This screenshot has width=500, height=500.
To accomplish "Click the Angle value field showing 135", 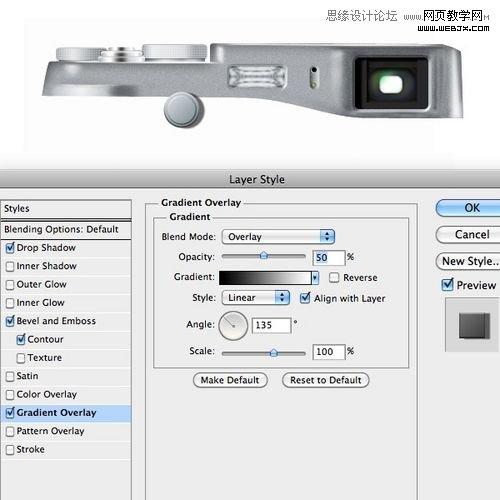I will 272,325.
